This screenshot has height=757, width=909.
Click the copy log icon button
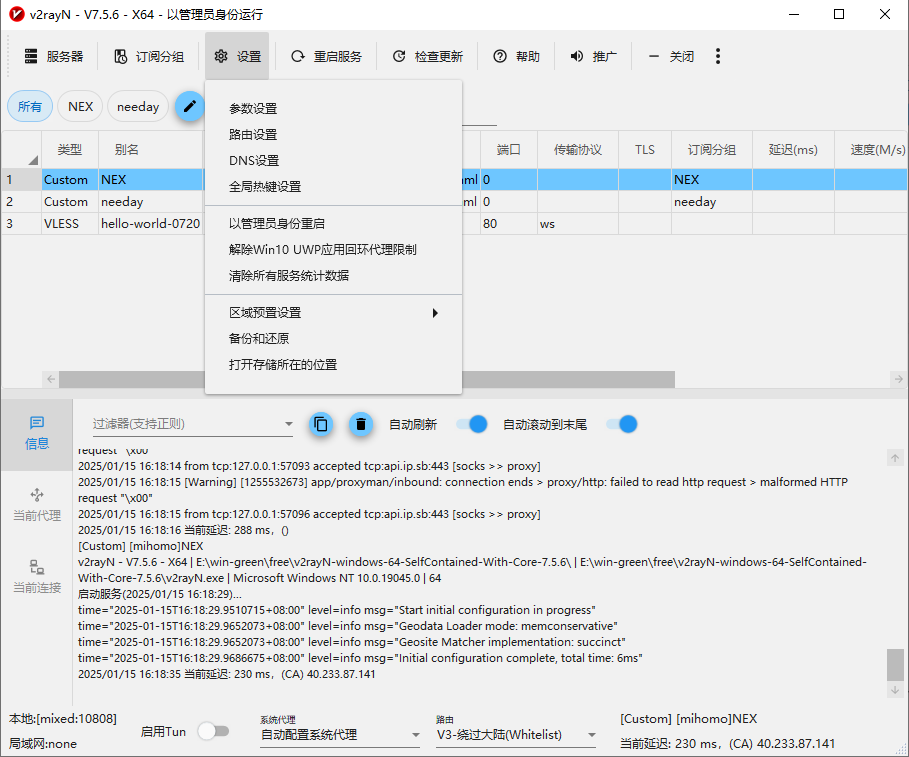pos(320,424)
